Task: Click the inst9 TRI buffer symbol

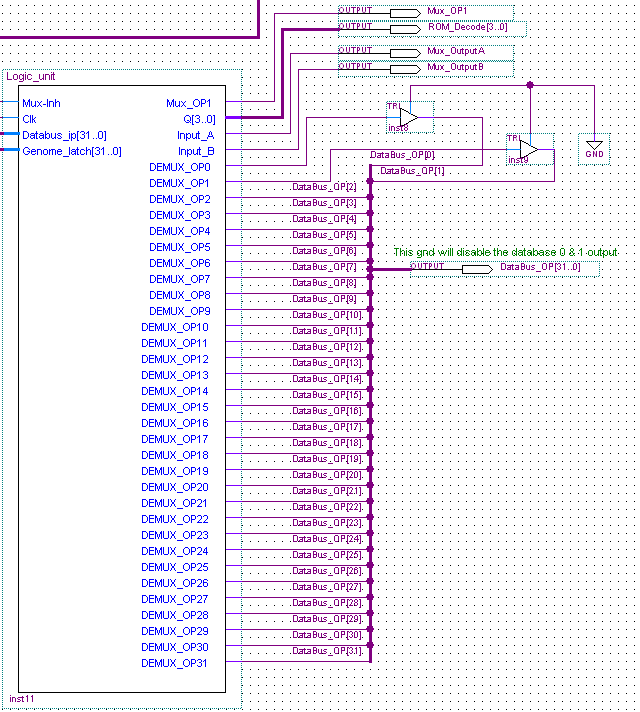Action: click(528, 149)
